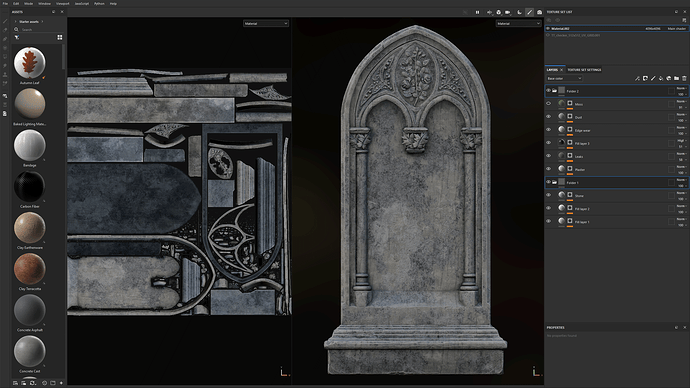The width and height of the screenshot is (690, 388).
Task: Open the Python menu
Action: (99, 4)
